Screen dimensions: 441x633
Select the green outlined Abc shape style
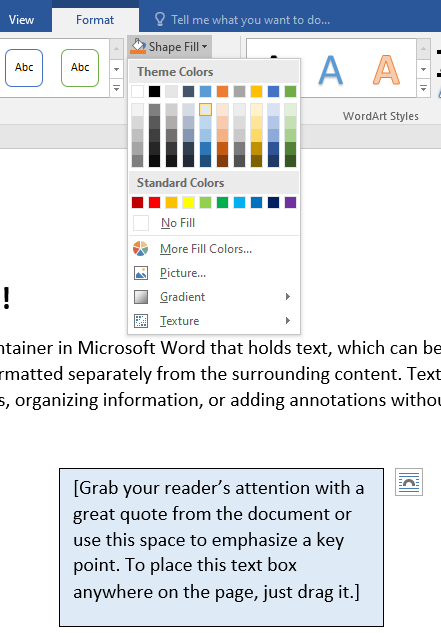pyautogui.click(x=80, y=67)
